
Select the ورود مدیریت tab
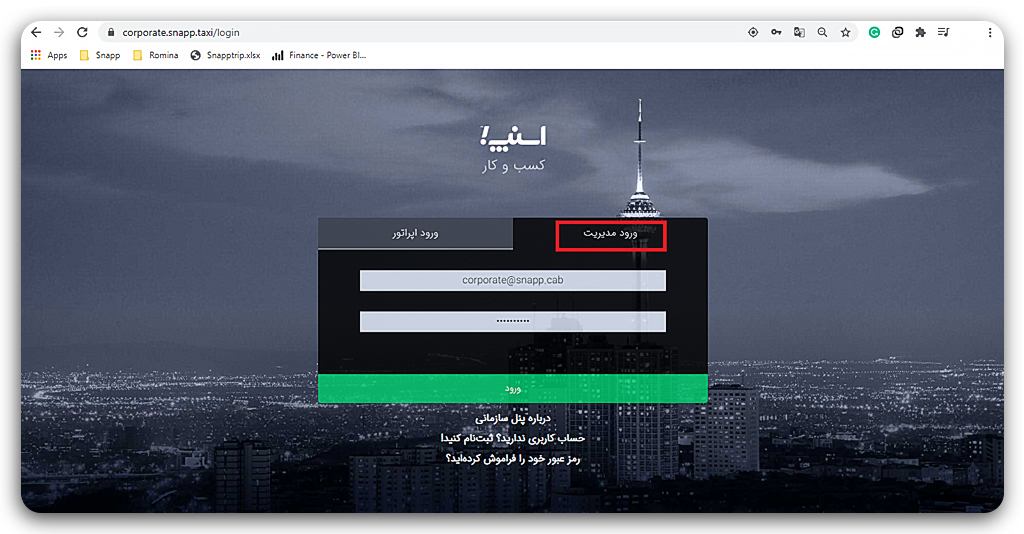click(610, 233)
